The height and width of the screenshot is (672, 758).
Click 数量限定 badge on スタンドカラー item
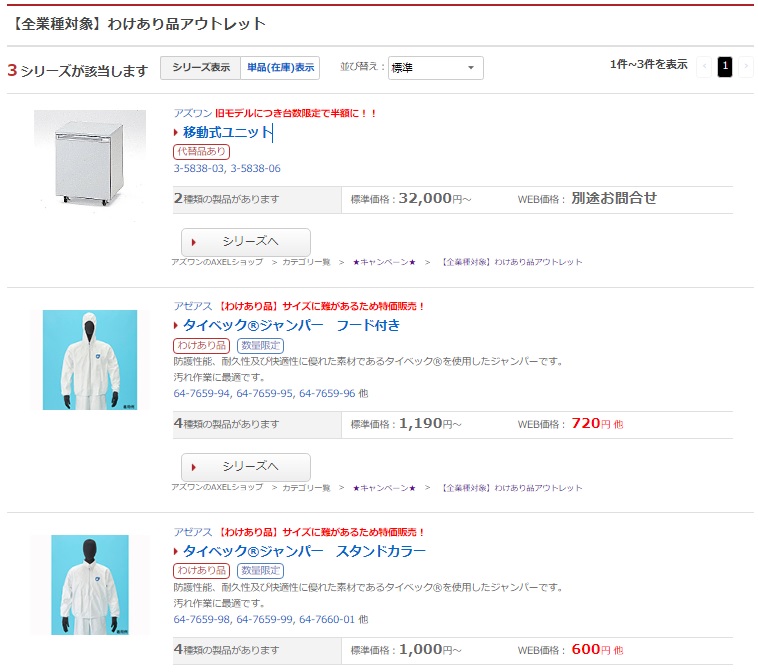pos(261,570)
